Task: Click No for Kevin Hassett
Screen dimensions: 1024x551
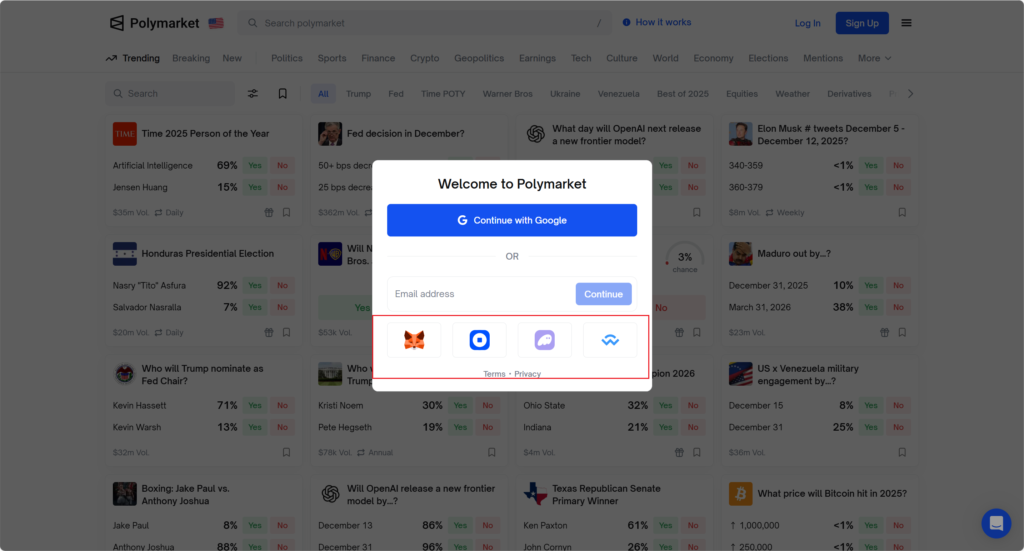Action: pyautogui.click(x=282, y=406)
